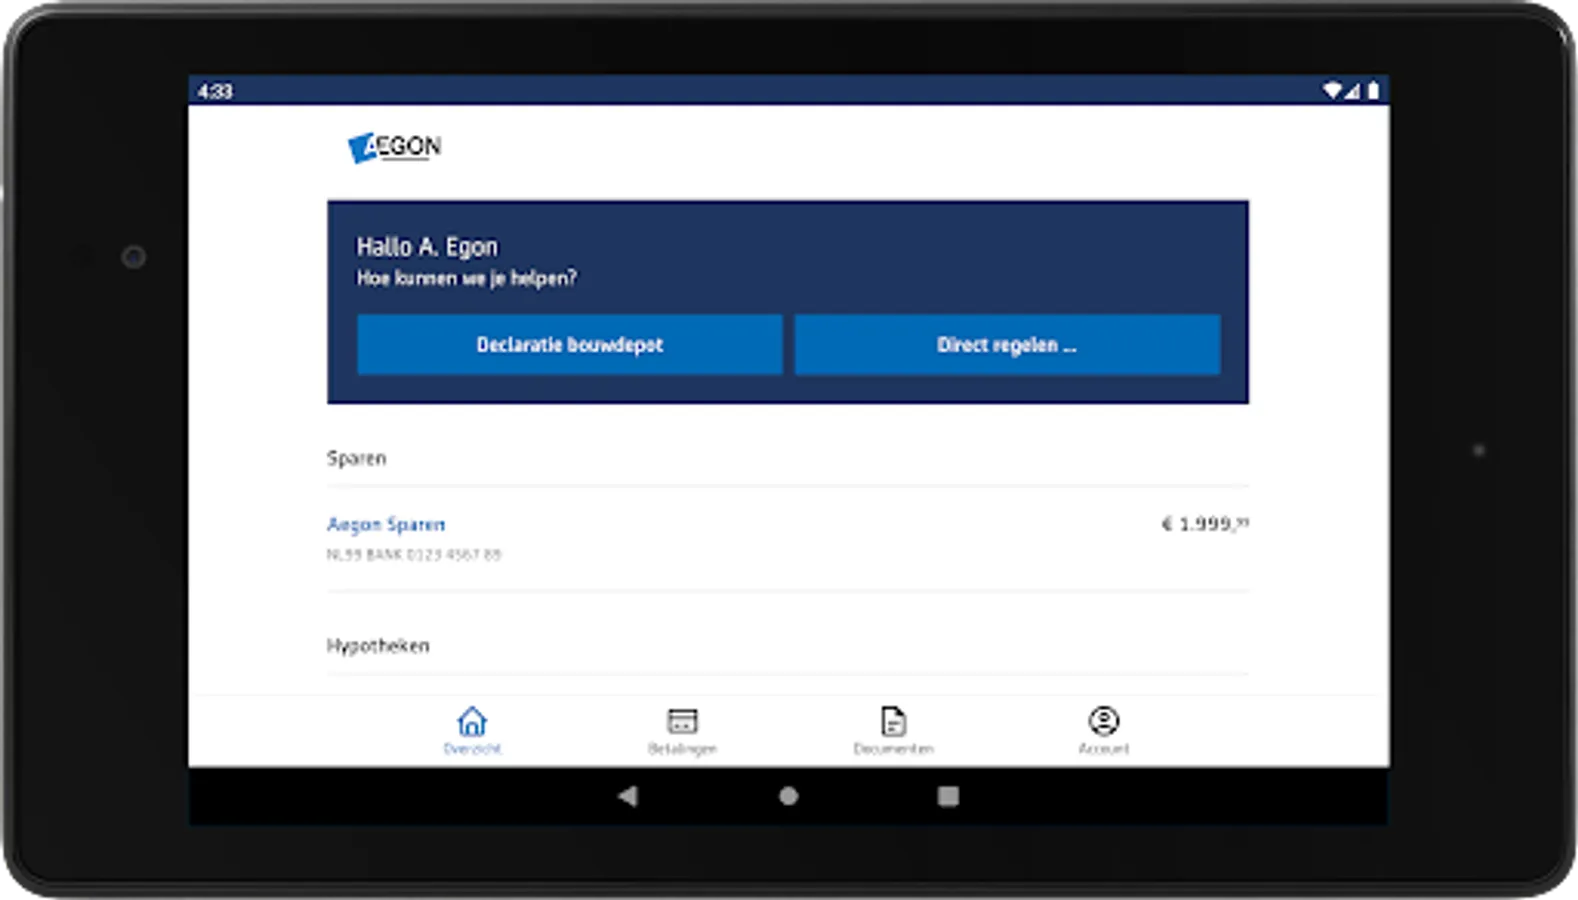Select the 'Sparen' section heading
This screenshot has height=900, width=1578.
(x=356, y=458)
